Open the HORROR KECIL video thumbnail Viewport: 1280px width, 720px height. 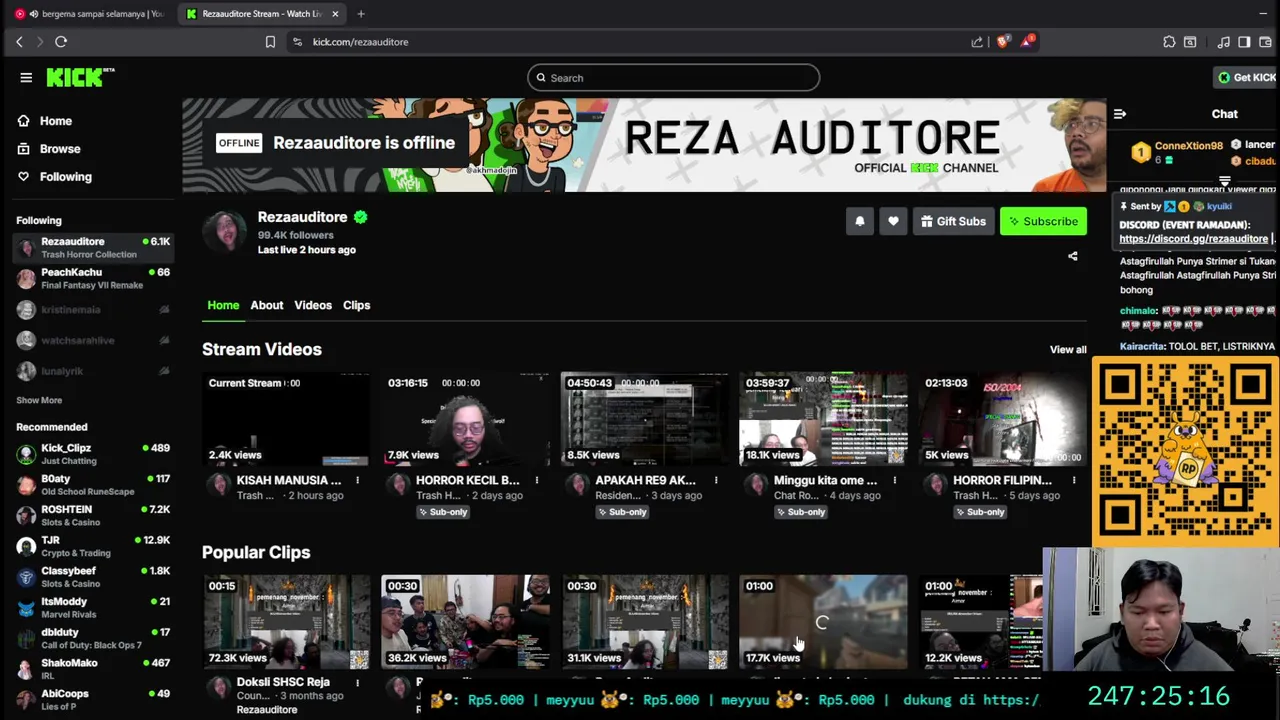[x=465, y=419]
